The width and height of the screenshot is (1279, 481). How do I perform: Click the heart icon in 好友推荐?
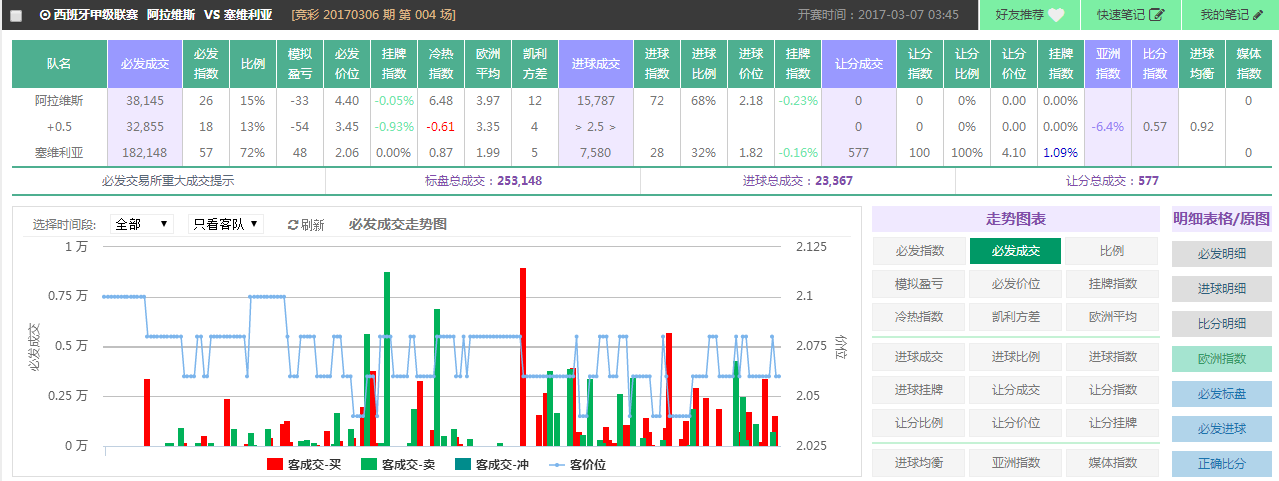[x=1057, y=15]
